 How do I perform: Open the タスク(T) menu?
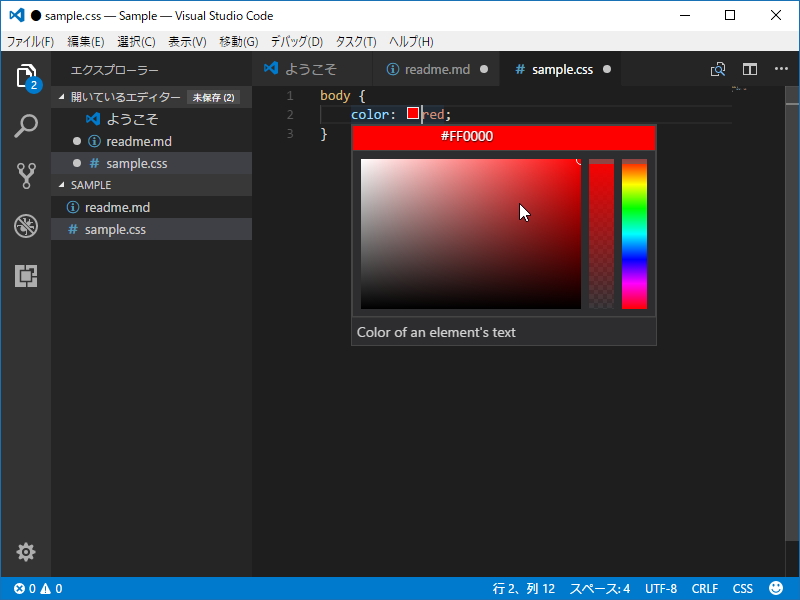coord(356,41)
